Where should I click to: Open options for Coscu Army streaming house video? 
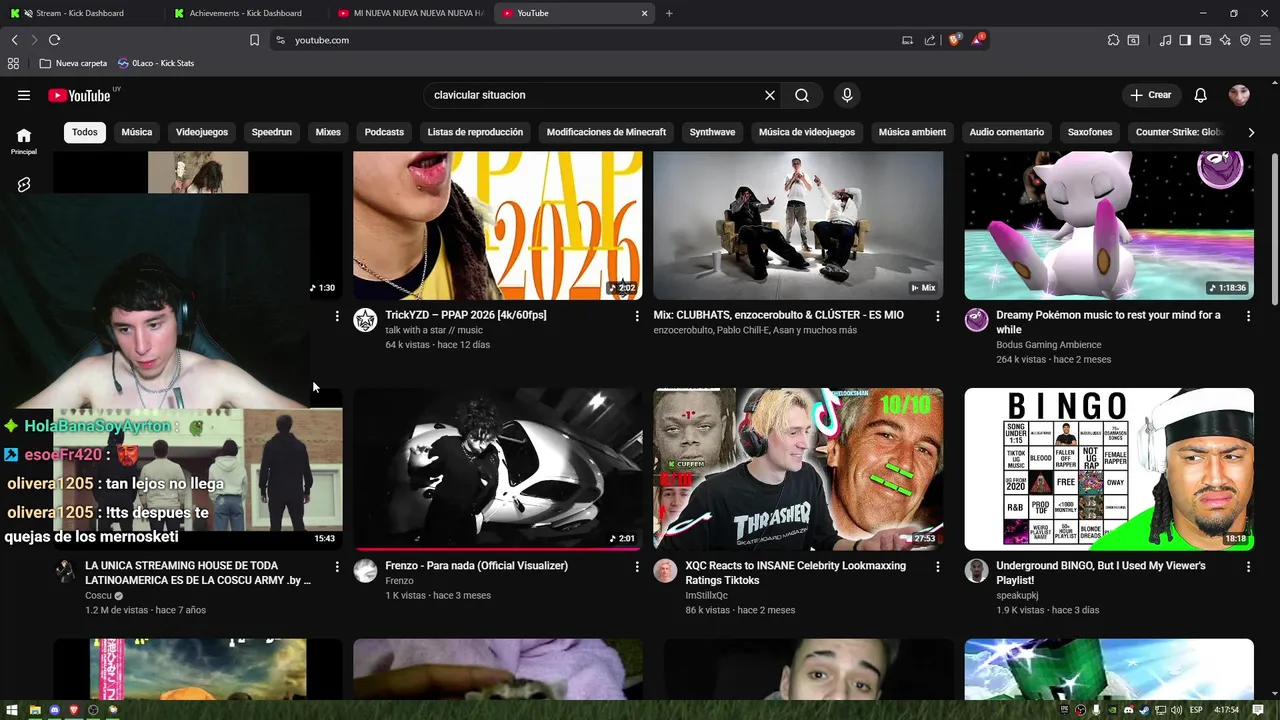337,567
